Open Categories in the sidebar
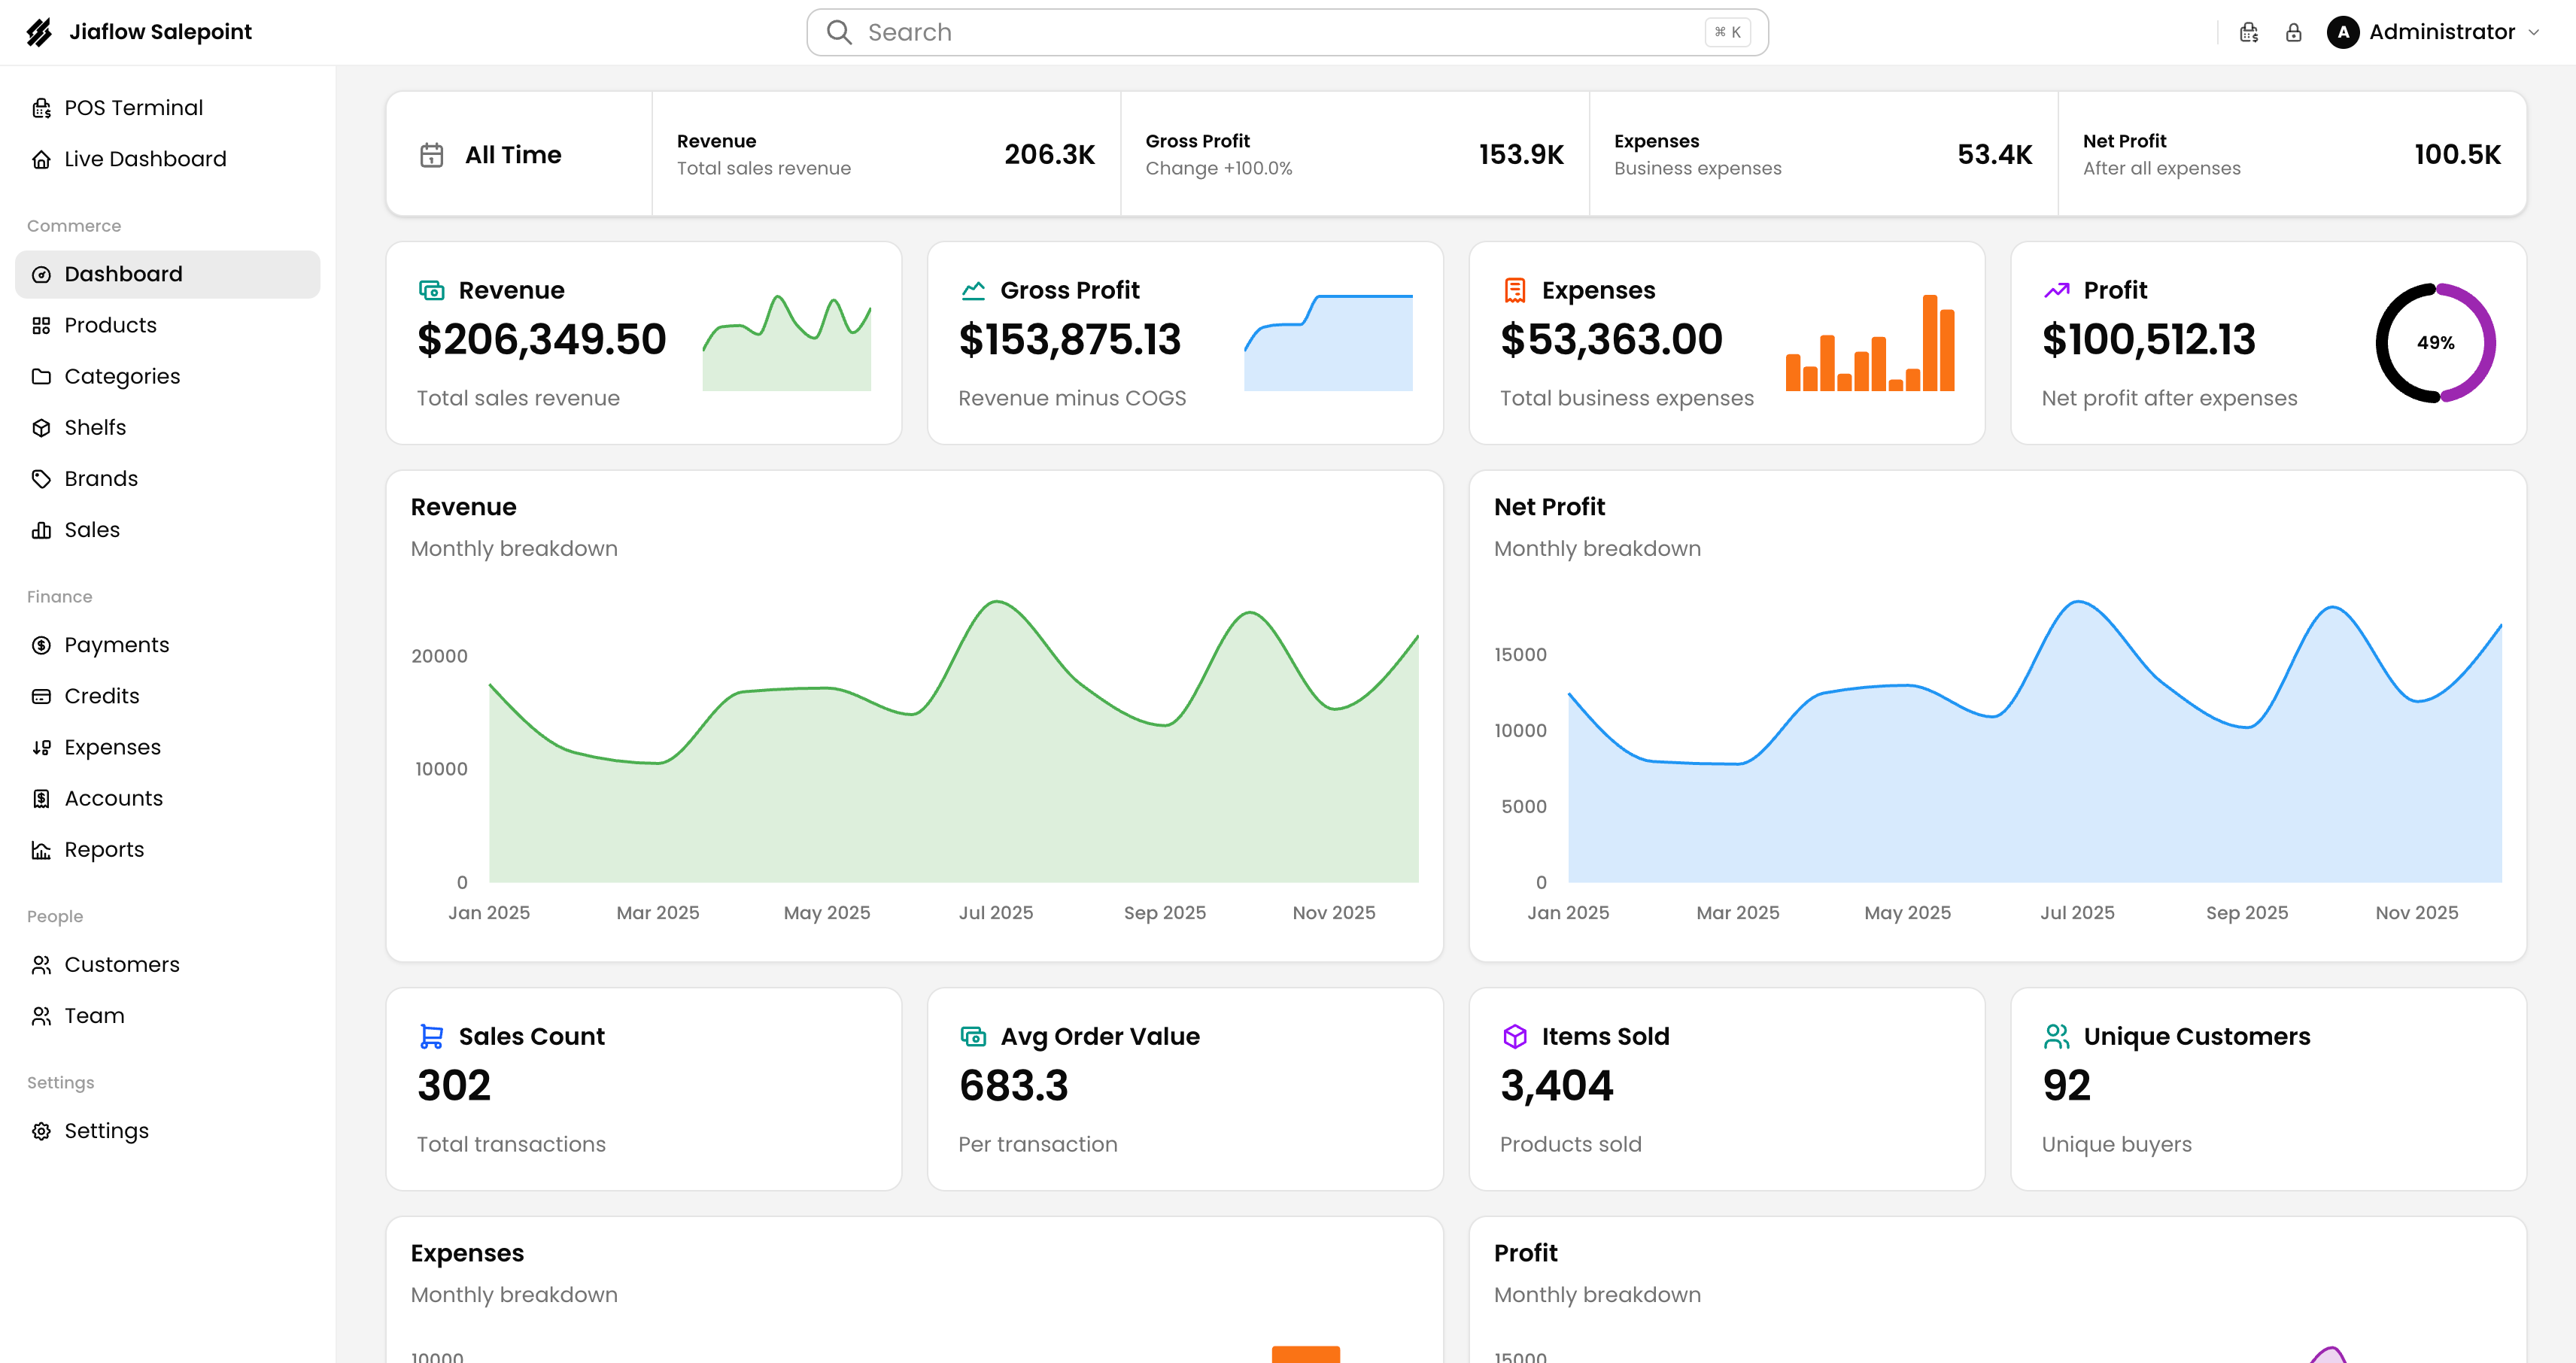2576x1363 pixels. 167,376
